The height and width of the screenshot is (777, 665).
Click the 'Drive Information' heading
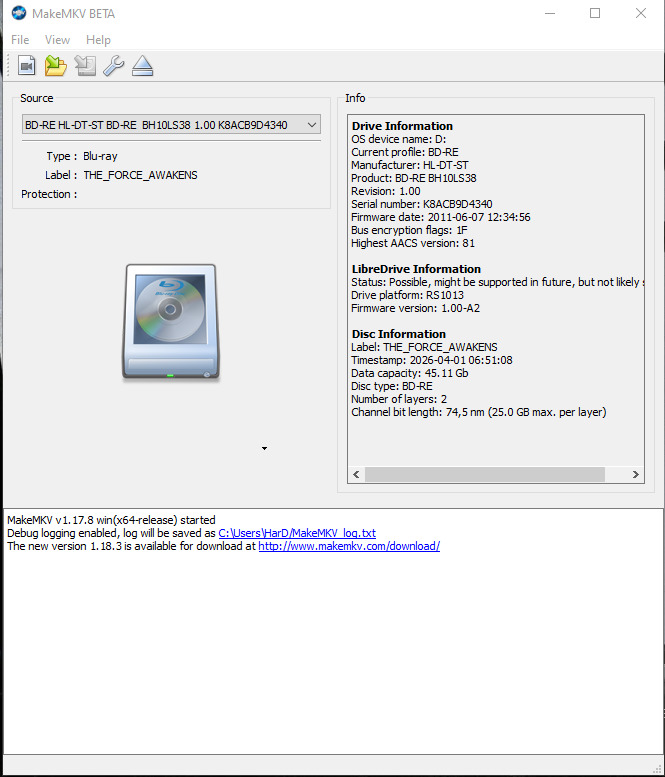(x=402, y=126)
